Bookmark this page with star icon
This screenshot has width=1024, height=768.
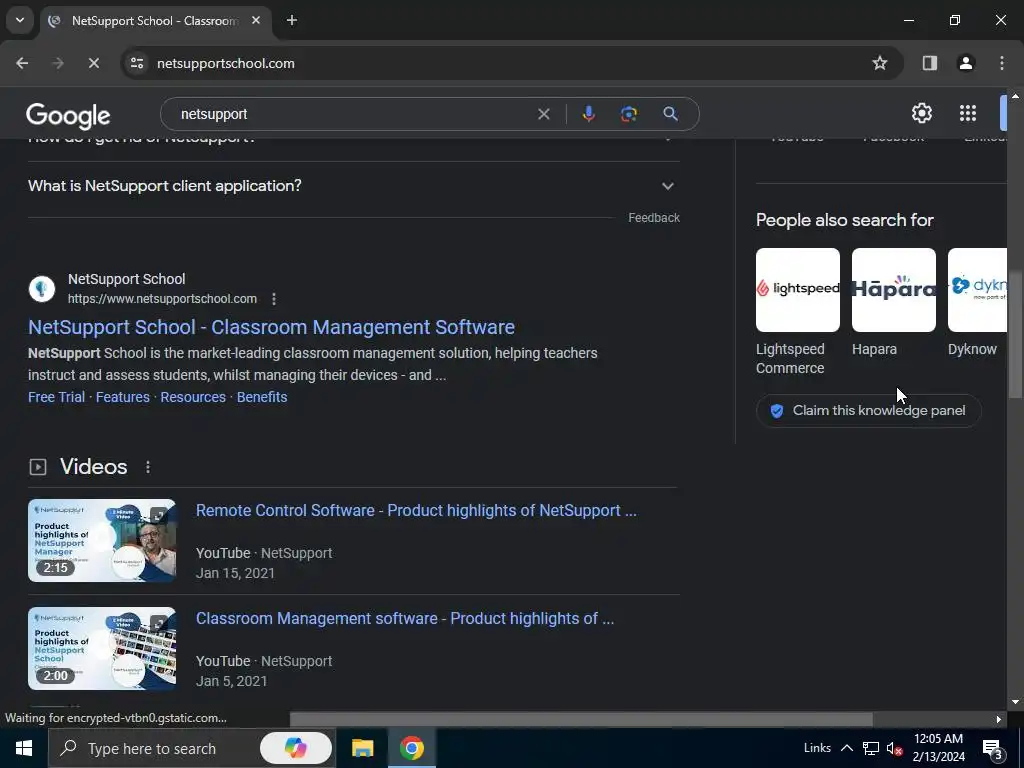pos(880,63)
